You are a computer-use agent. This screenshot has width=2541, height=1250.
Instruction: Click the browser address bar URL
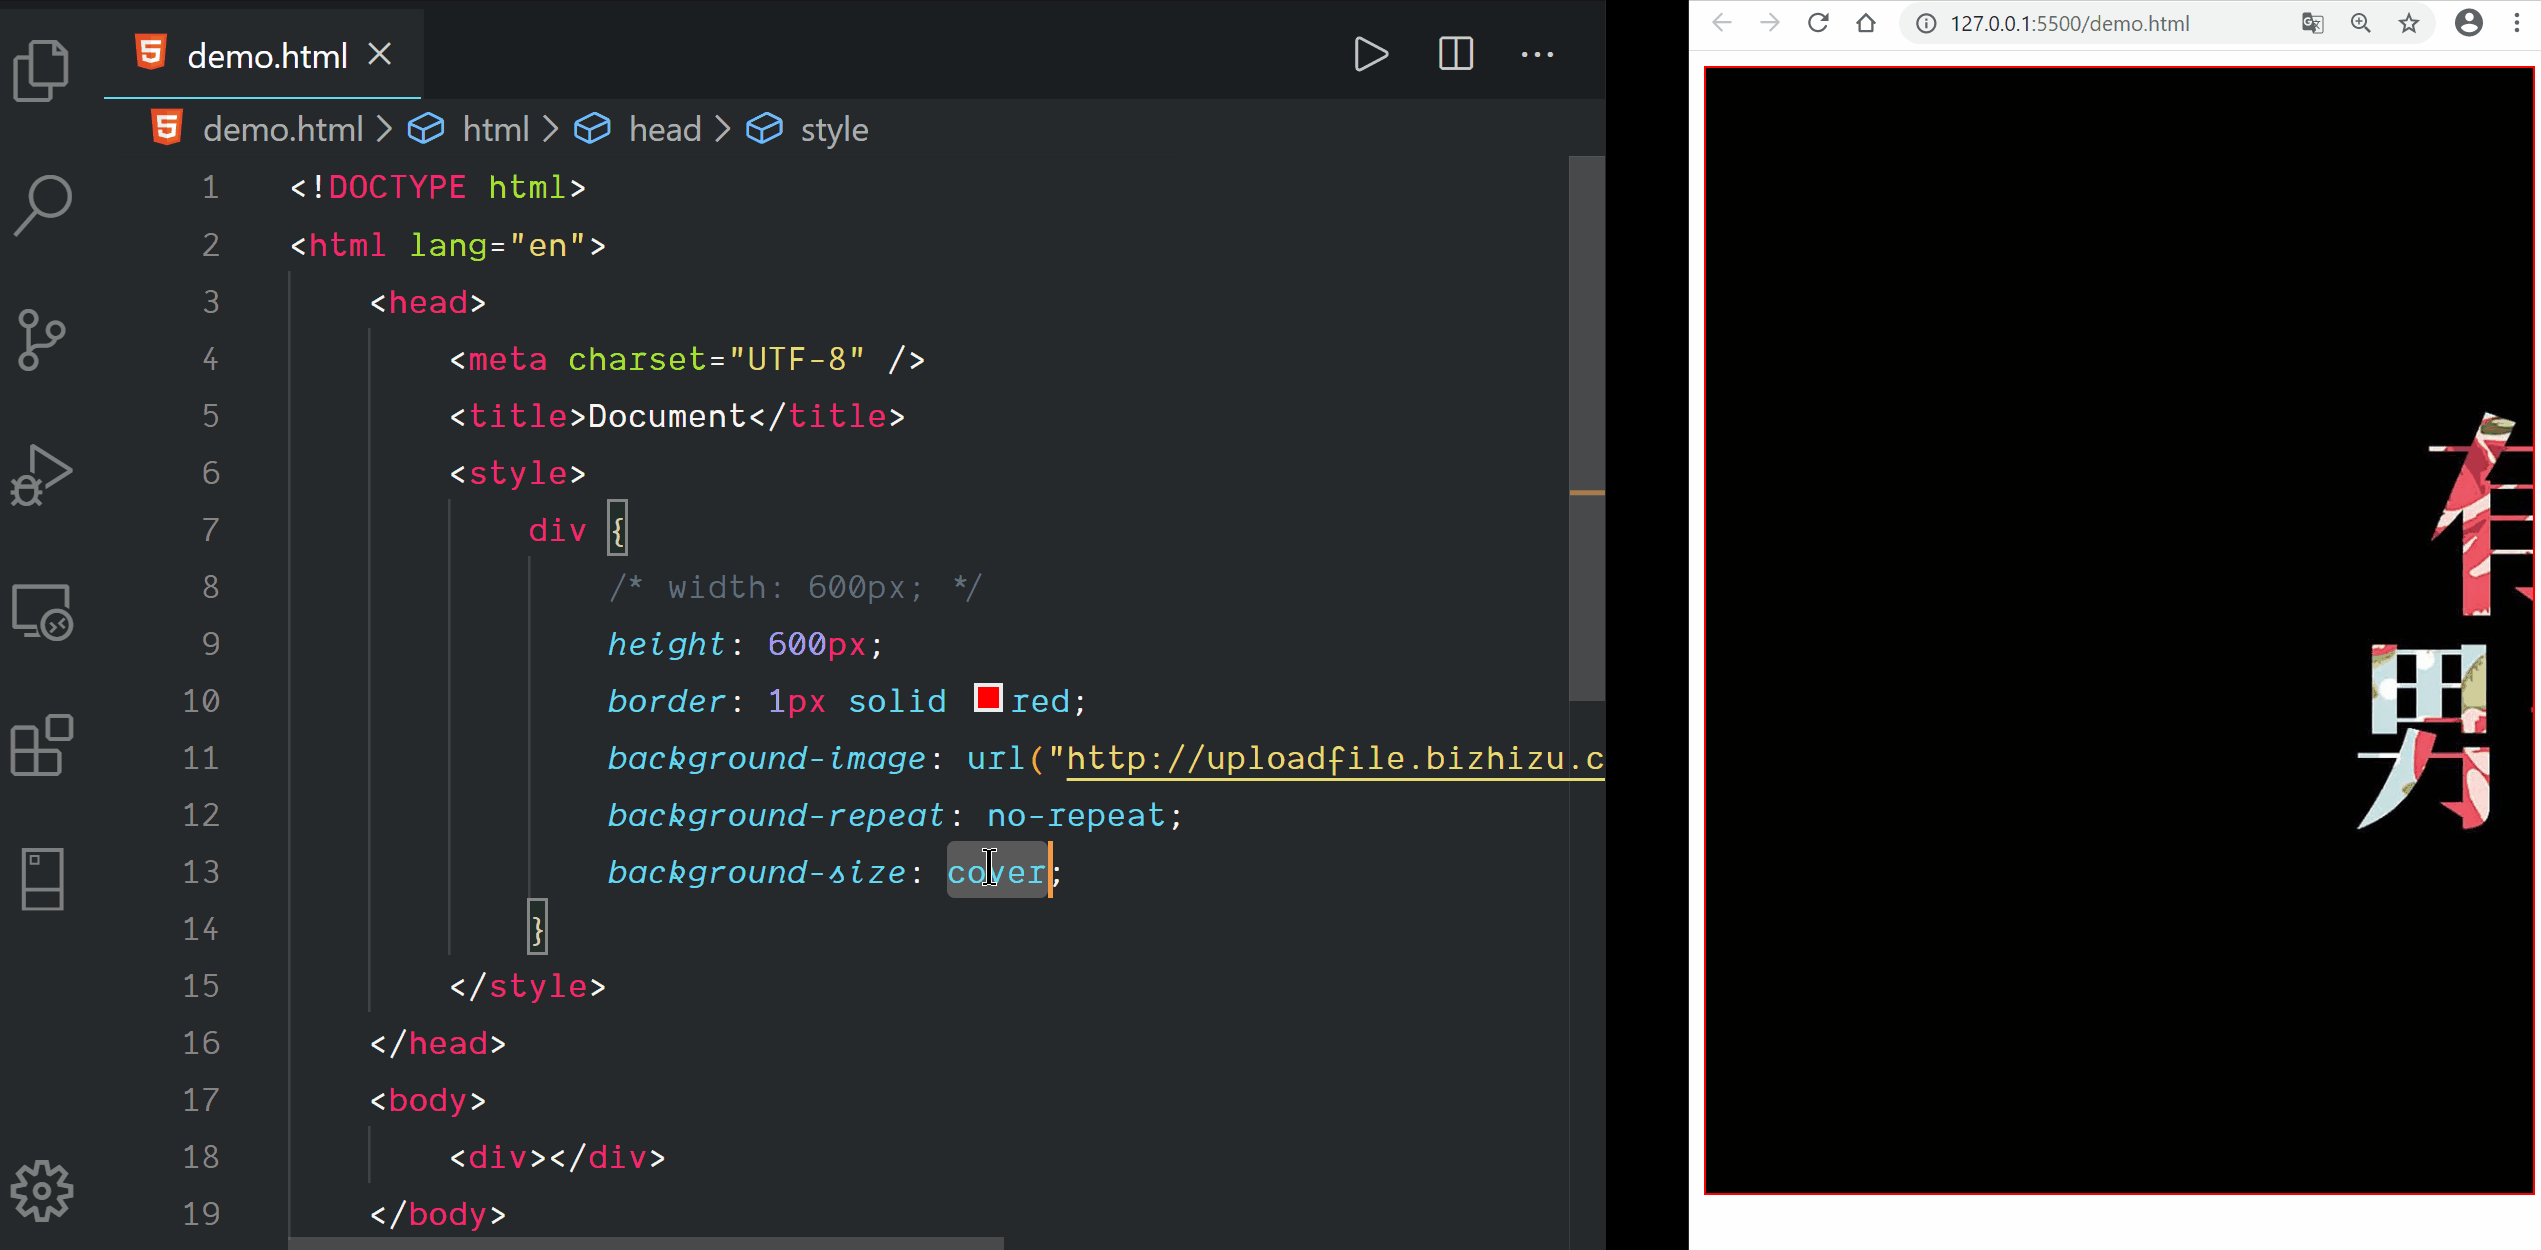pos(2069,23)
